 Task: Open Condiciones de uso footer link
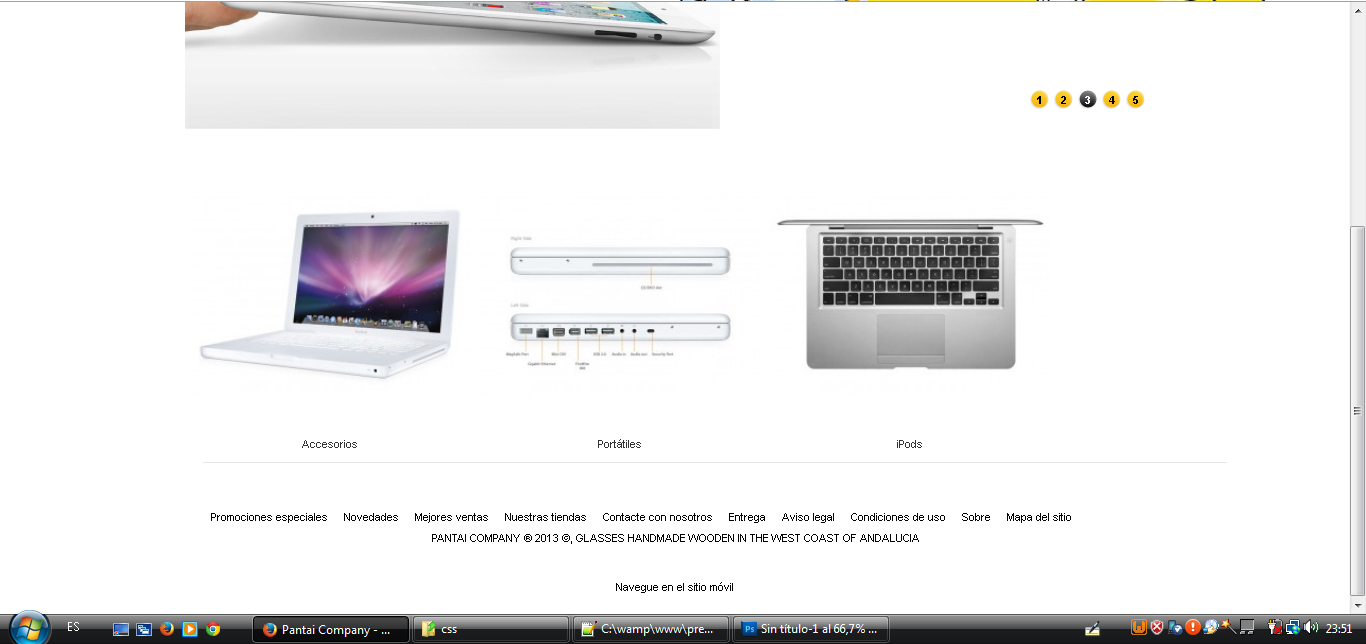(898, 517)
